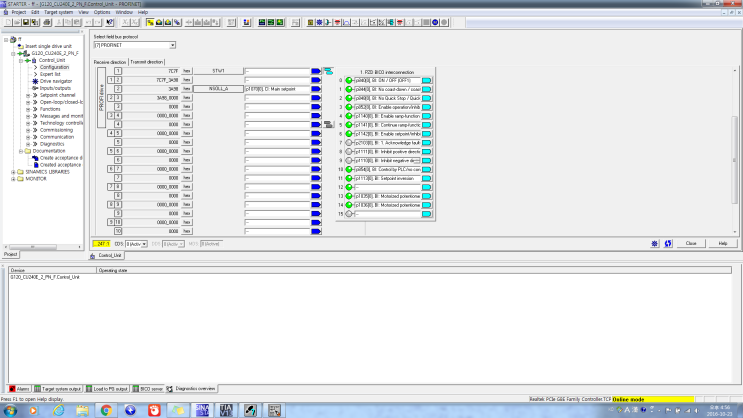Click the blue refresh icon beside Close
The image size is (743, 418).
(x=668, y=244)
